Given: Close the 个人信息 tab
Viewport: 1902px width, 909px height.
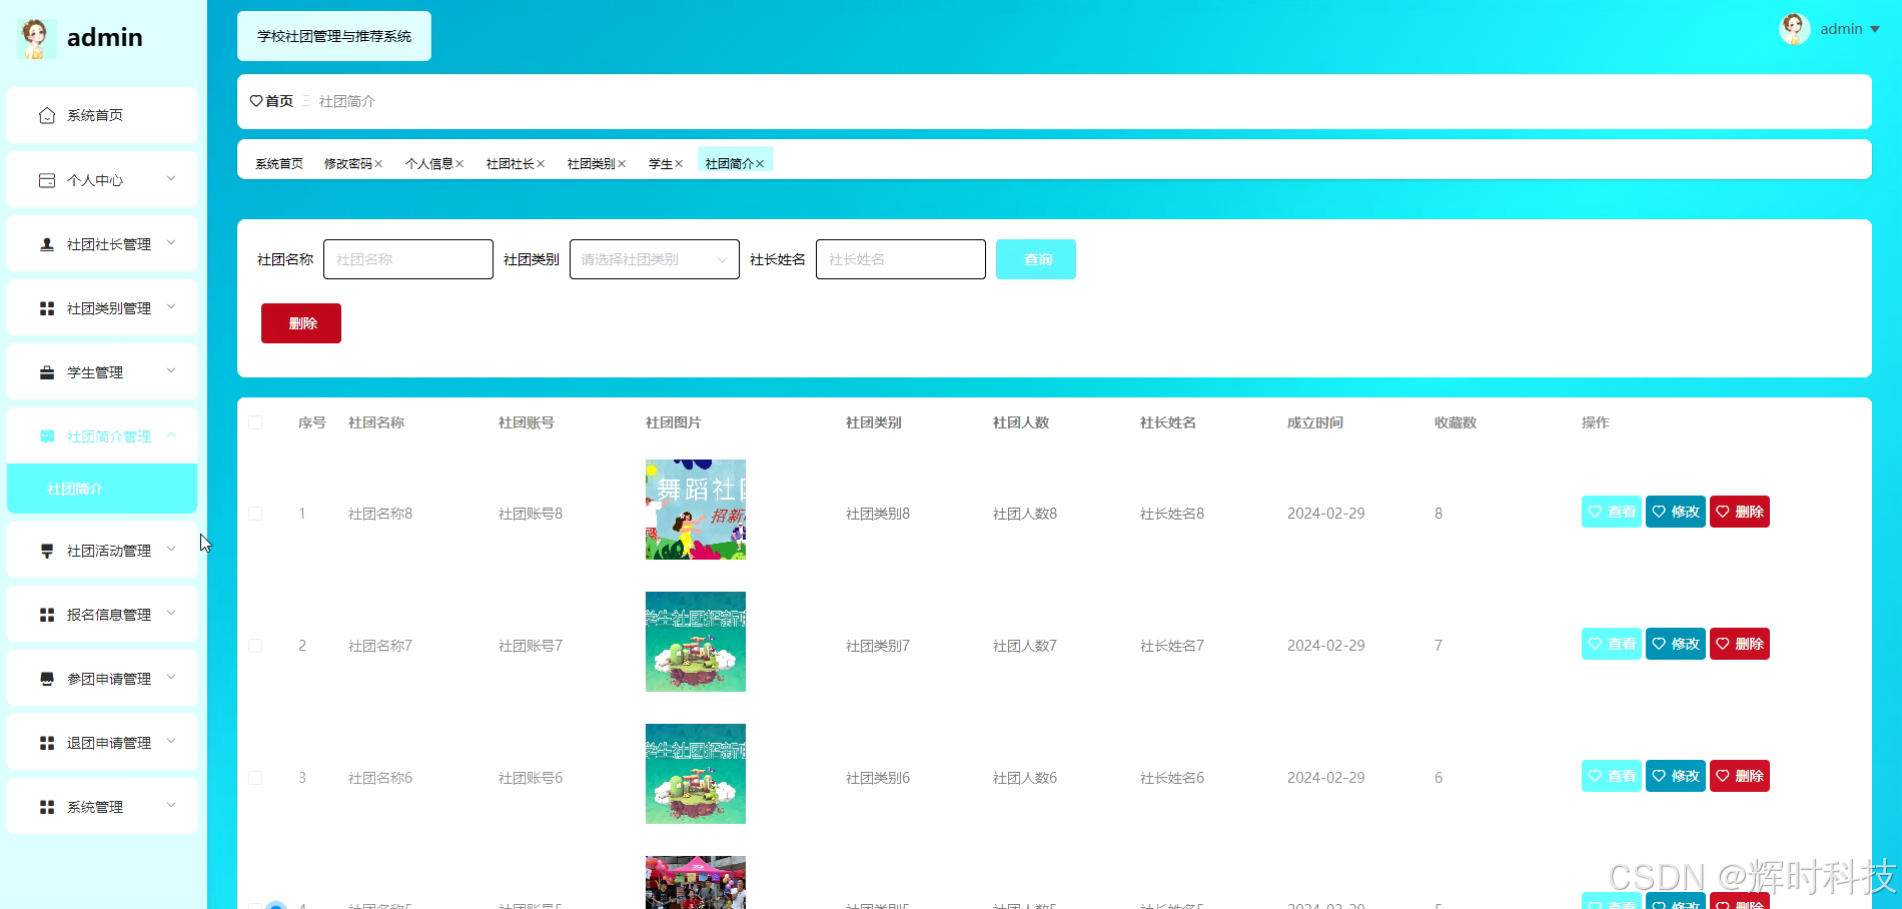Looking at the screenshot, I should [460, 164].
